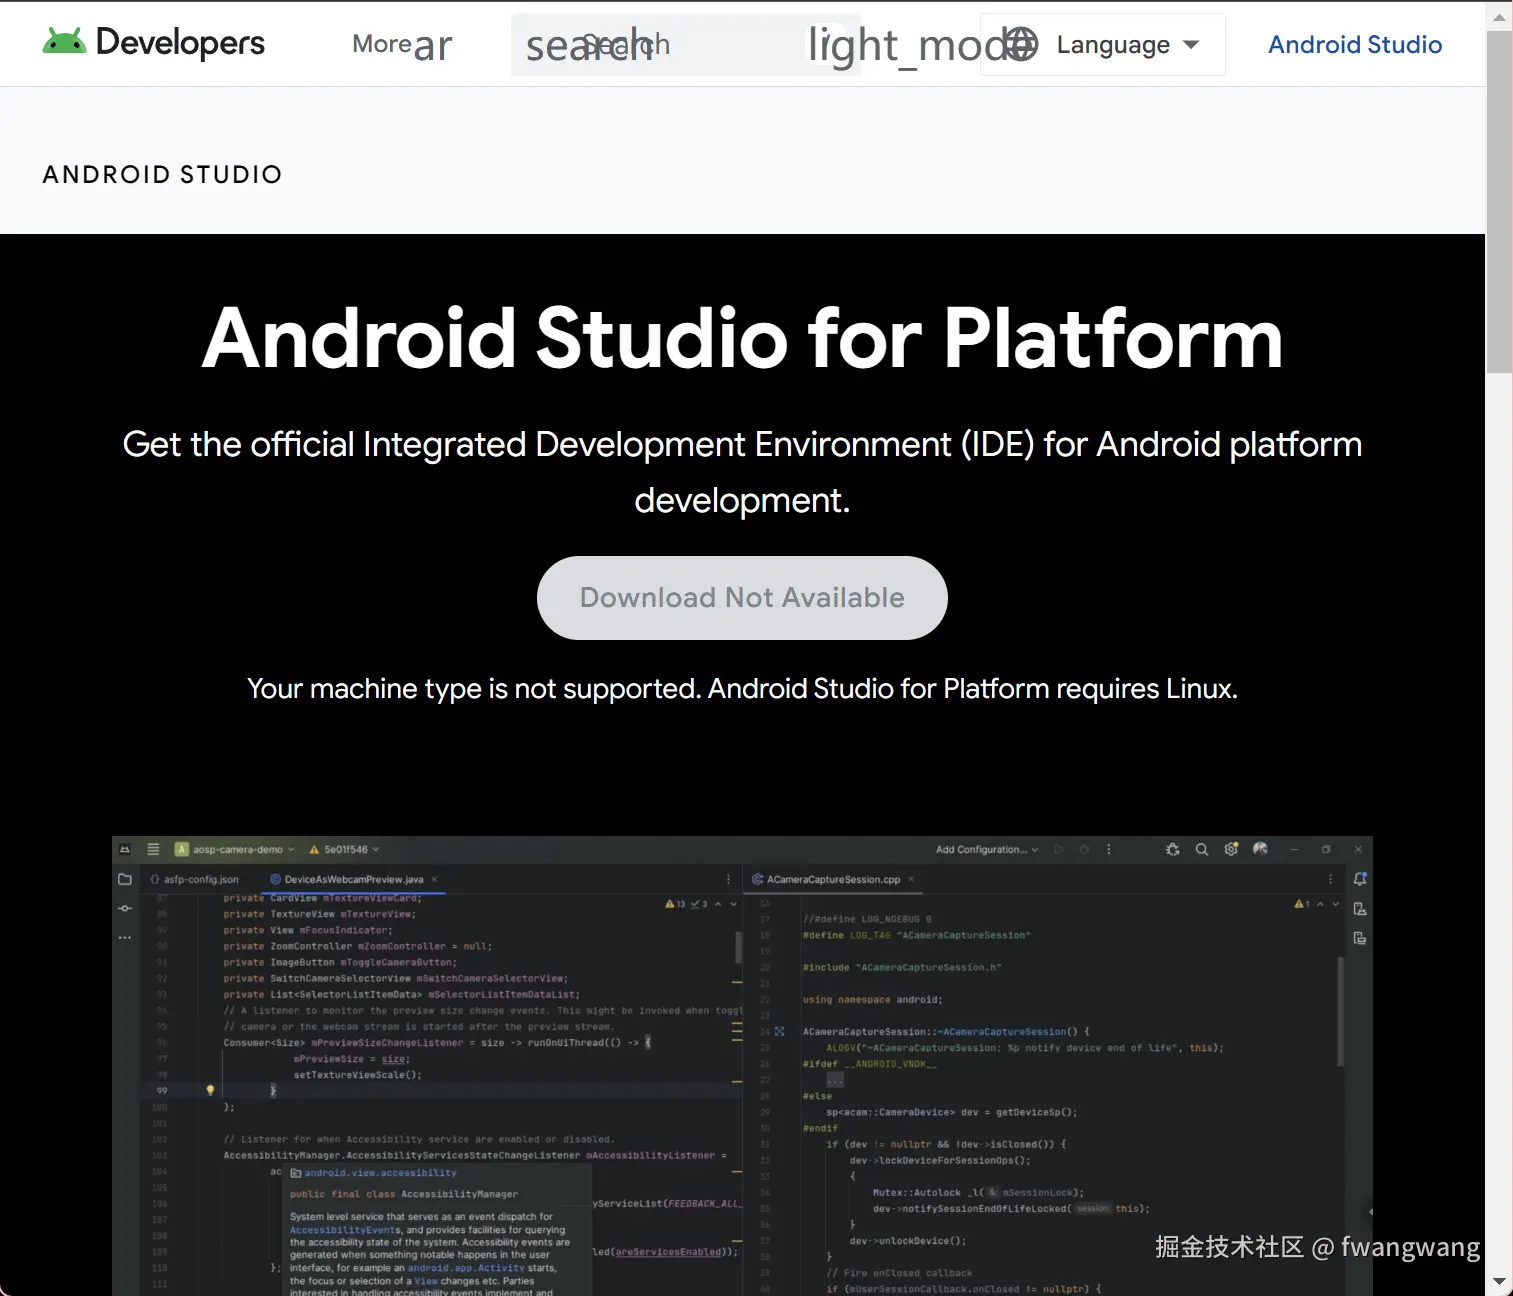Viewport: 1513px width, 1296px height.
Task: Click the IDE magnifier search-everywhere icon
Action: tap(1202, 849)
